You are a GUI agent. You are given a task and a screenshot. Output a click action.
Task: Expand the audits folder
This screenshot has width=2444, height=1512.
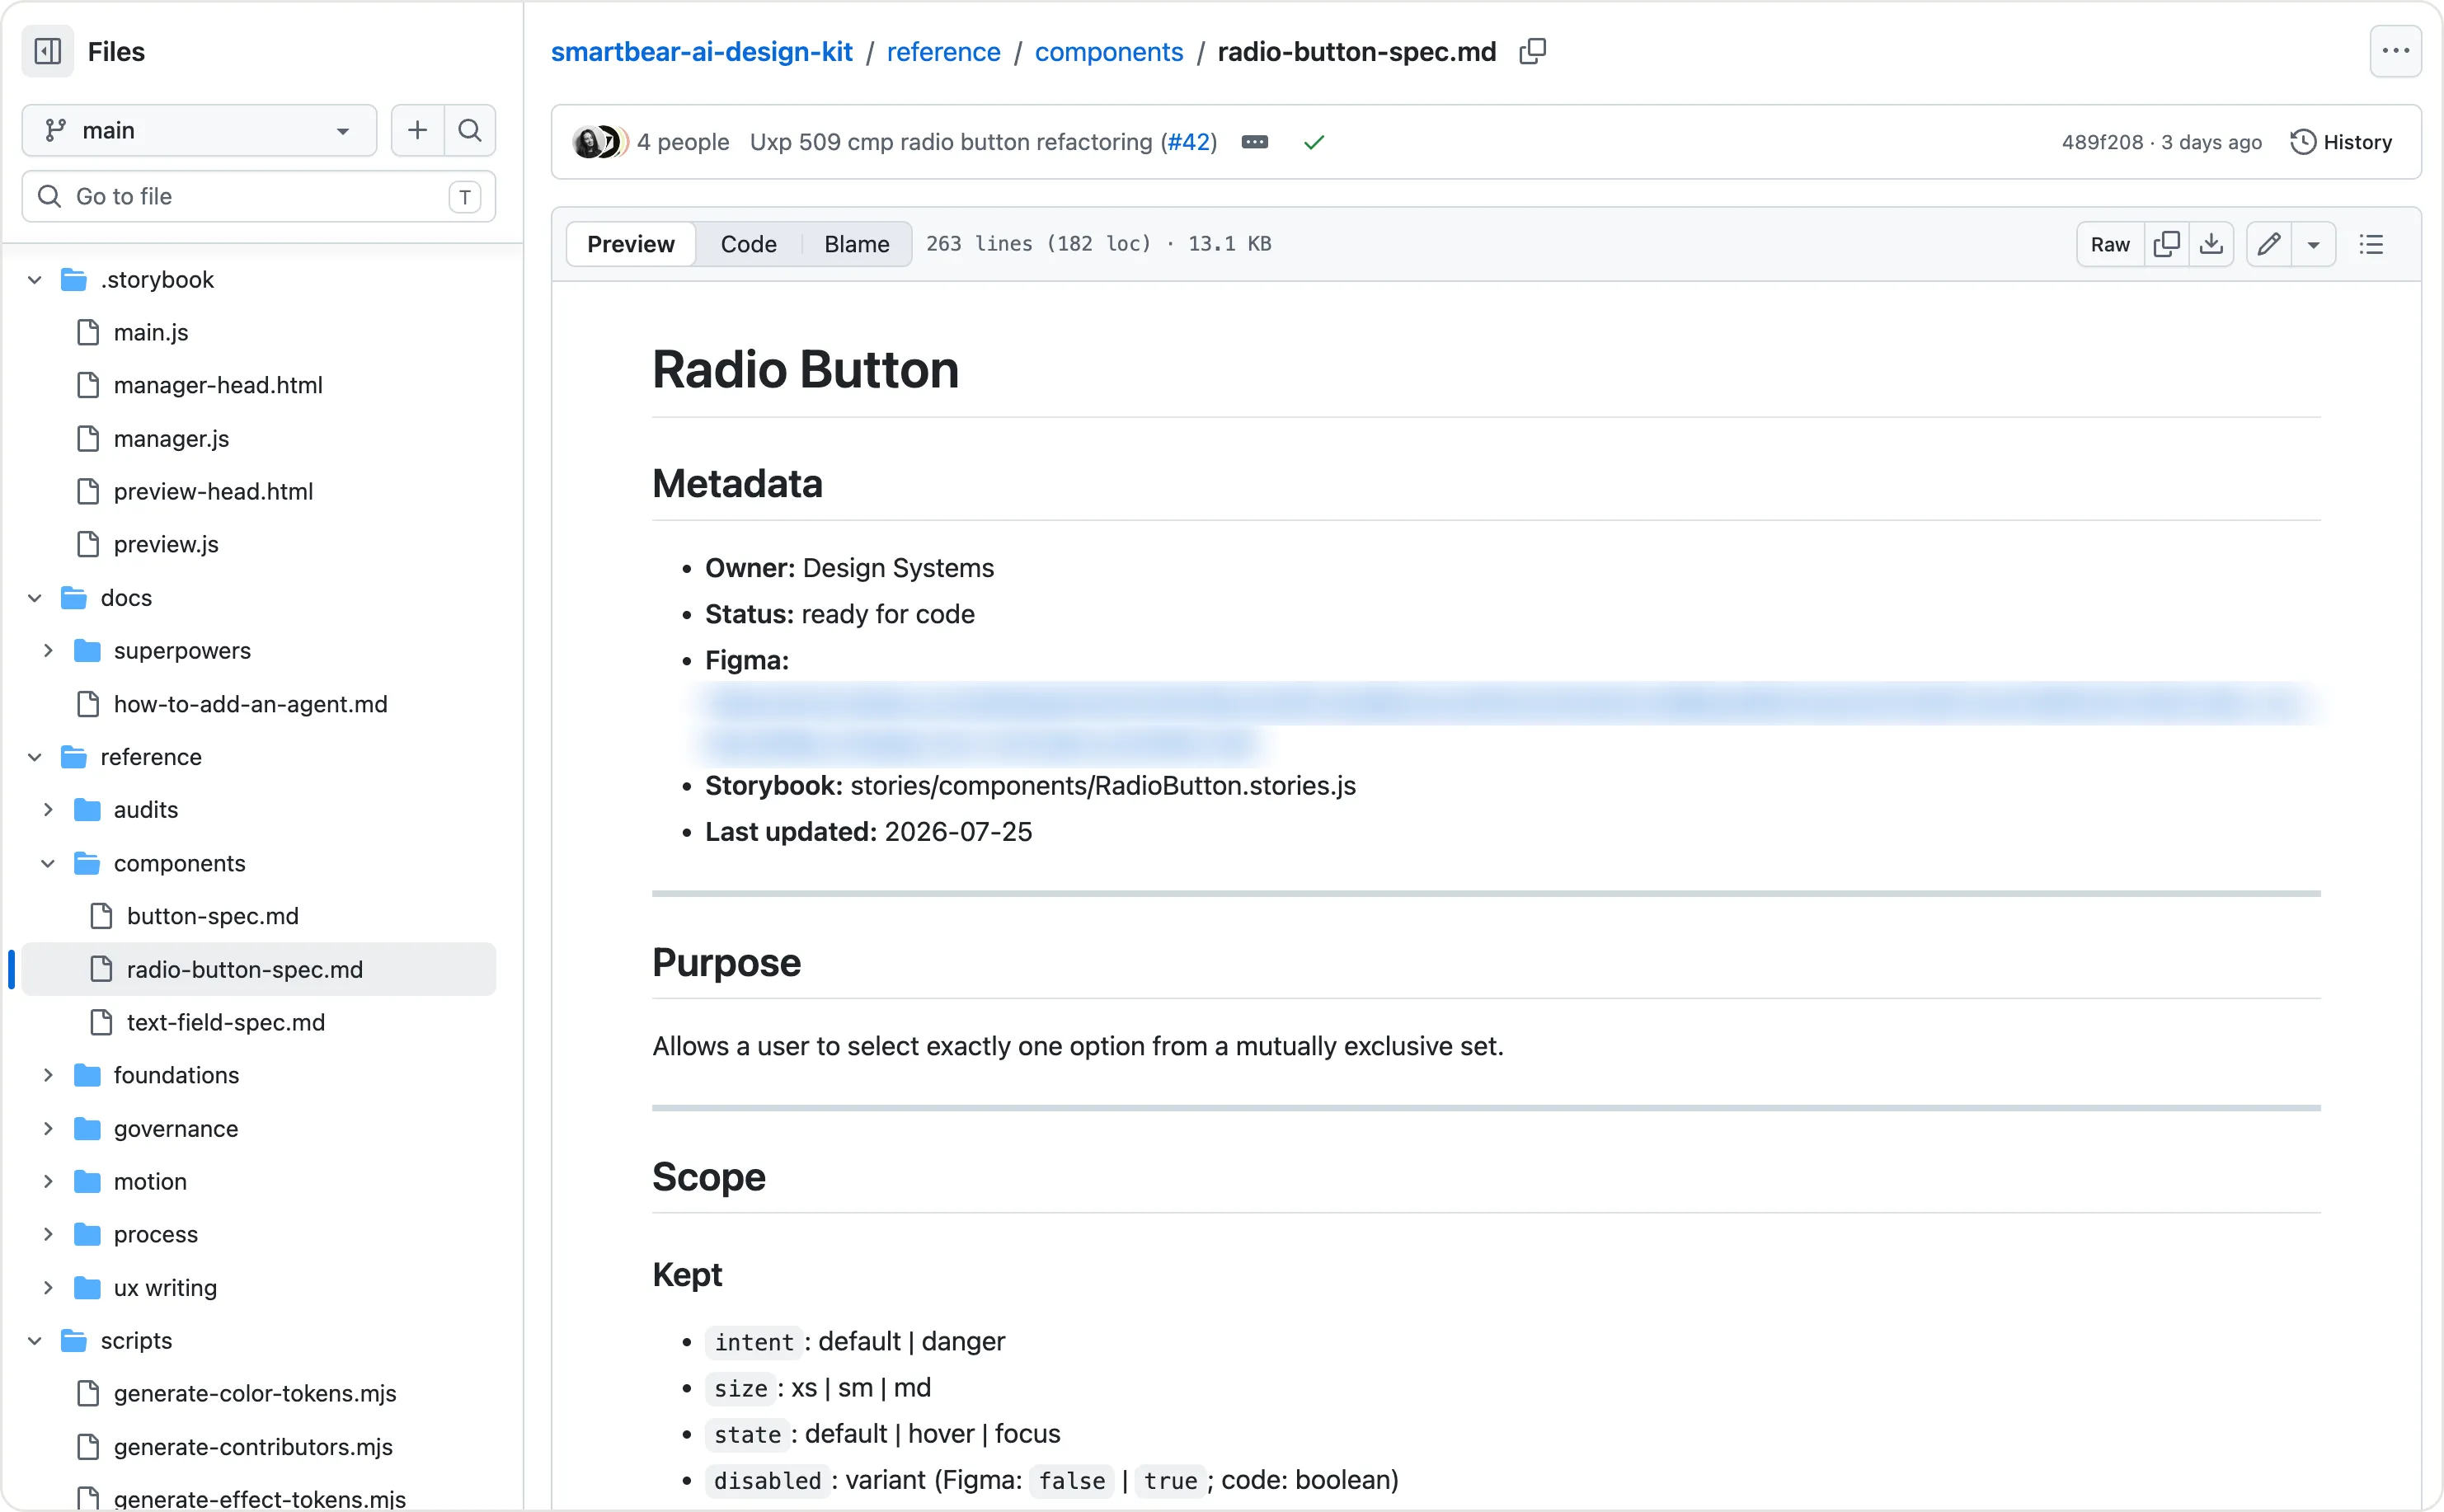[x=48, y=810]
